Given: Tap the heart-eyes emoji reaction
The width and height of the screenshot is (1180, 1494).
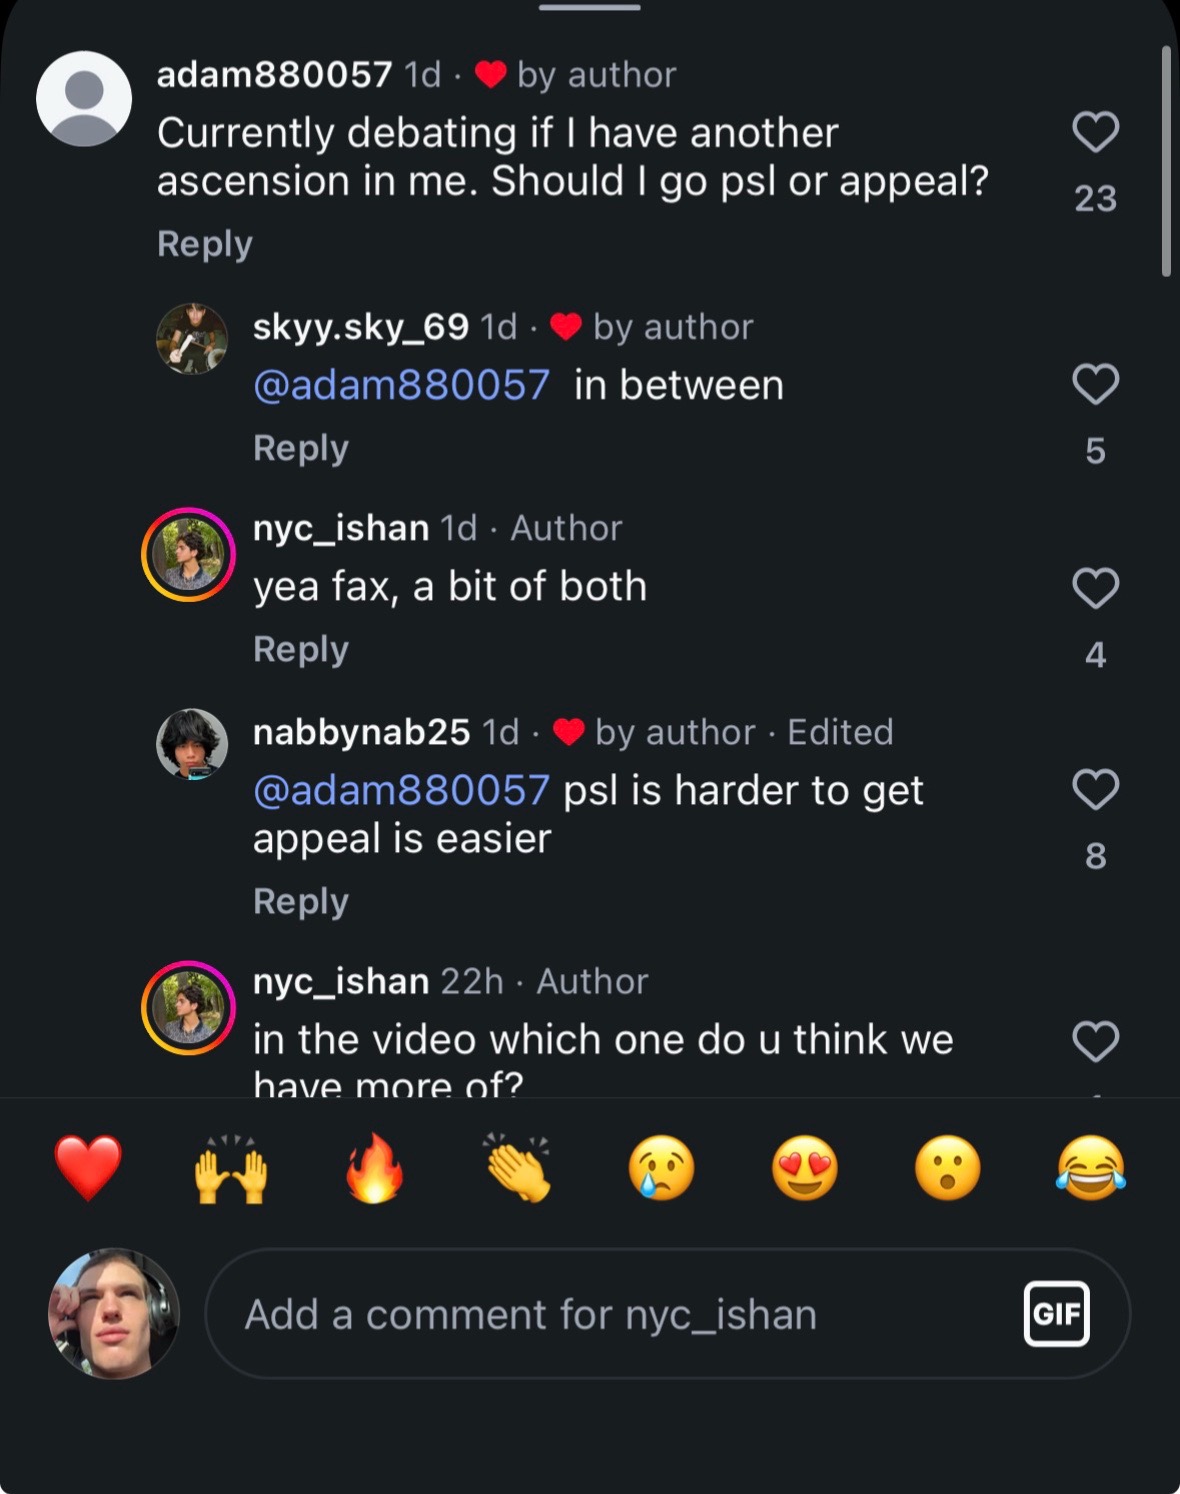Looking at the screenshot, I should pos(804,1167).
